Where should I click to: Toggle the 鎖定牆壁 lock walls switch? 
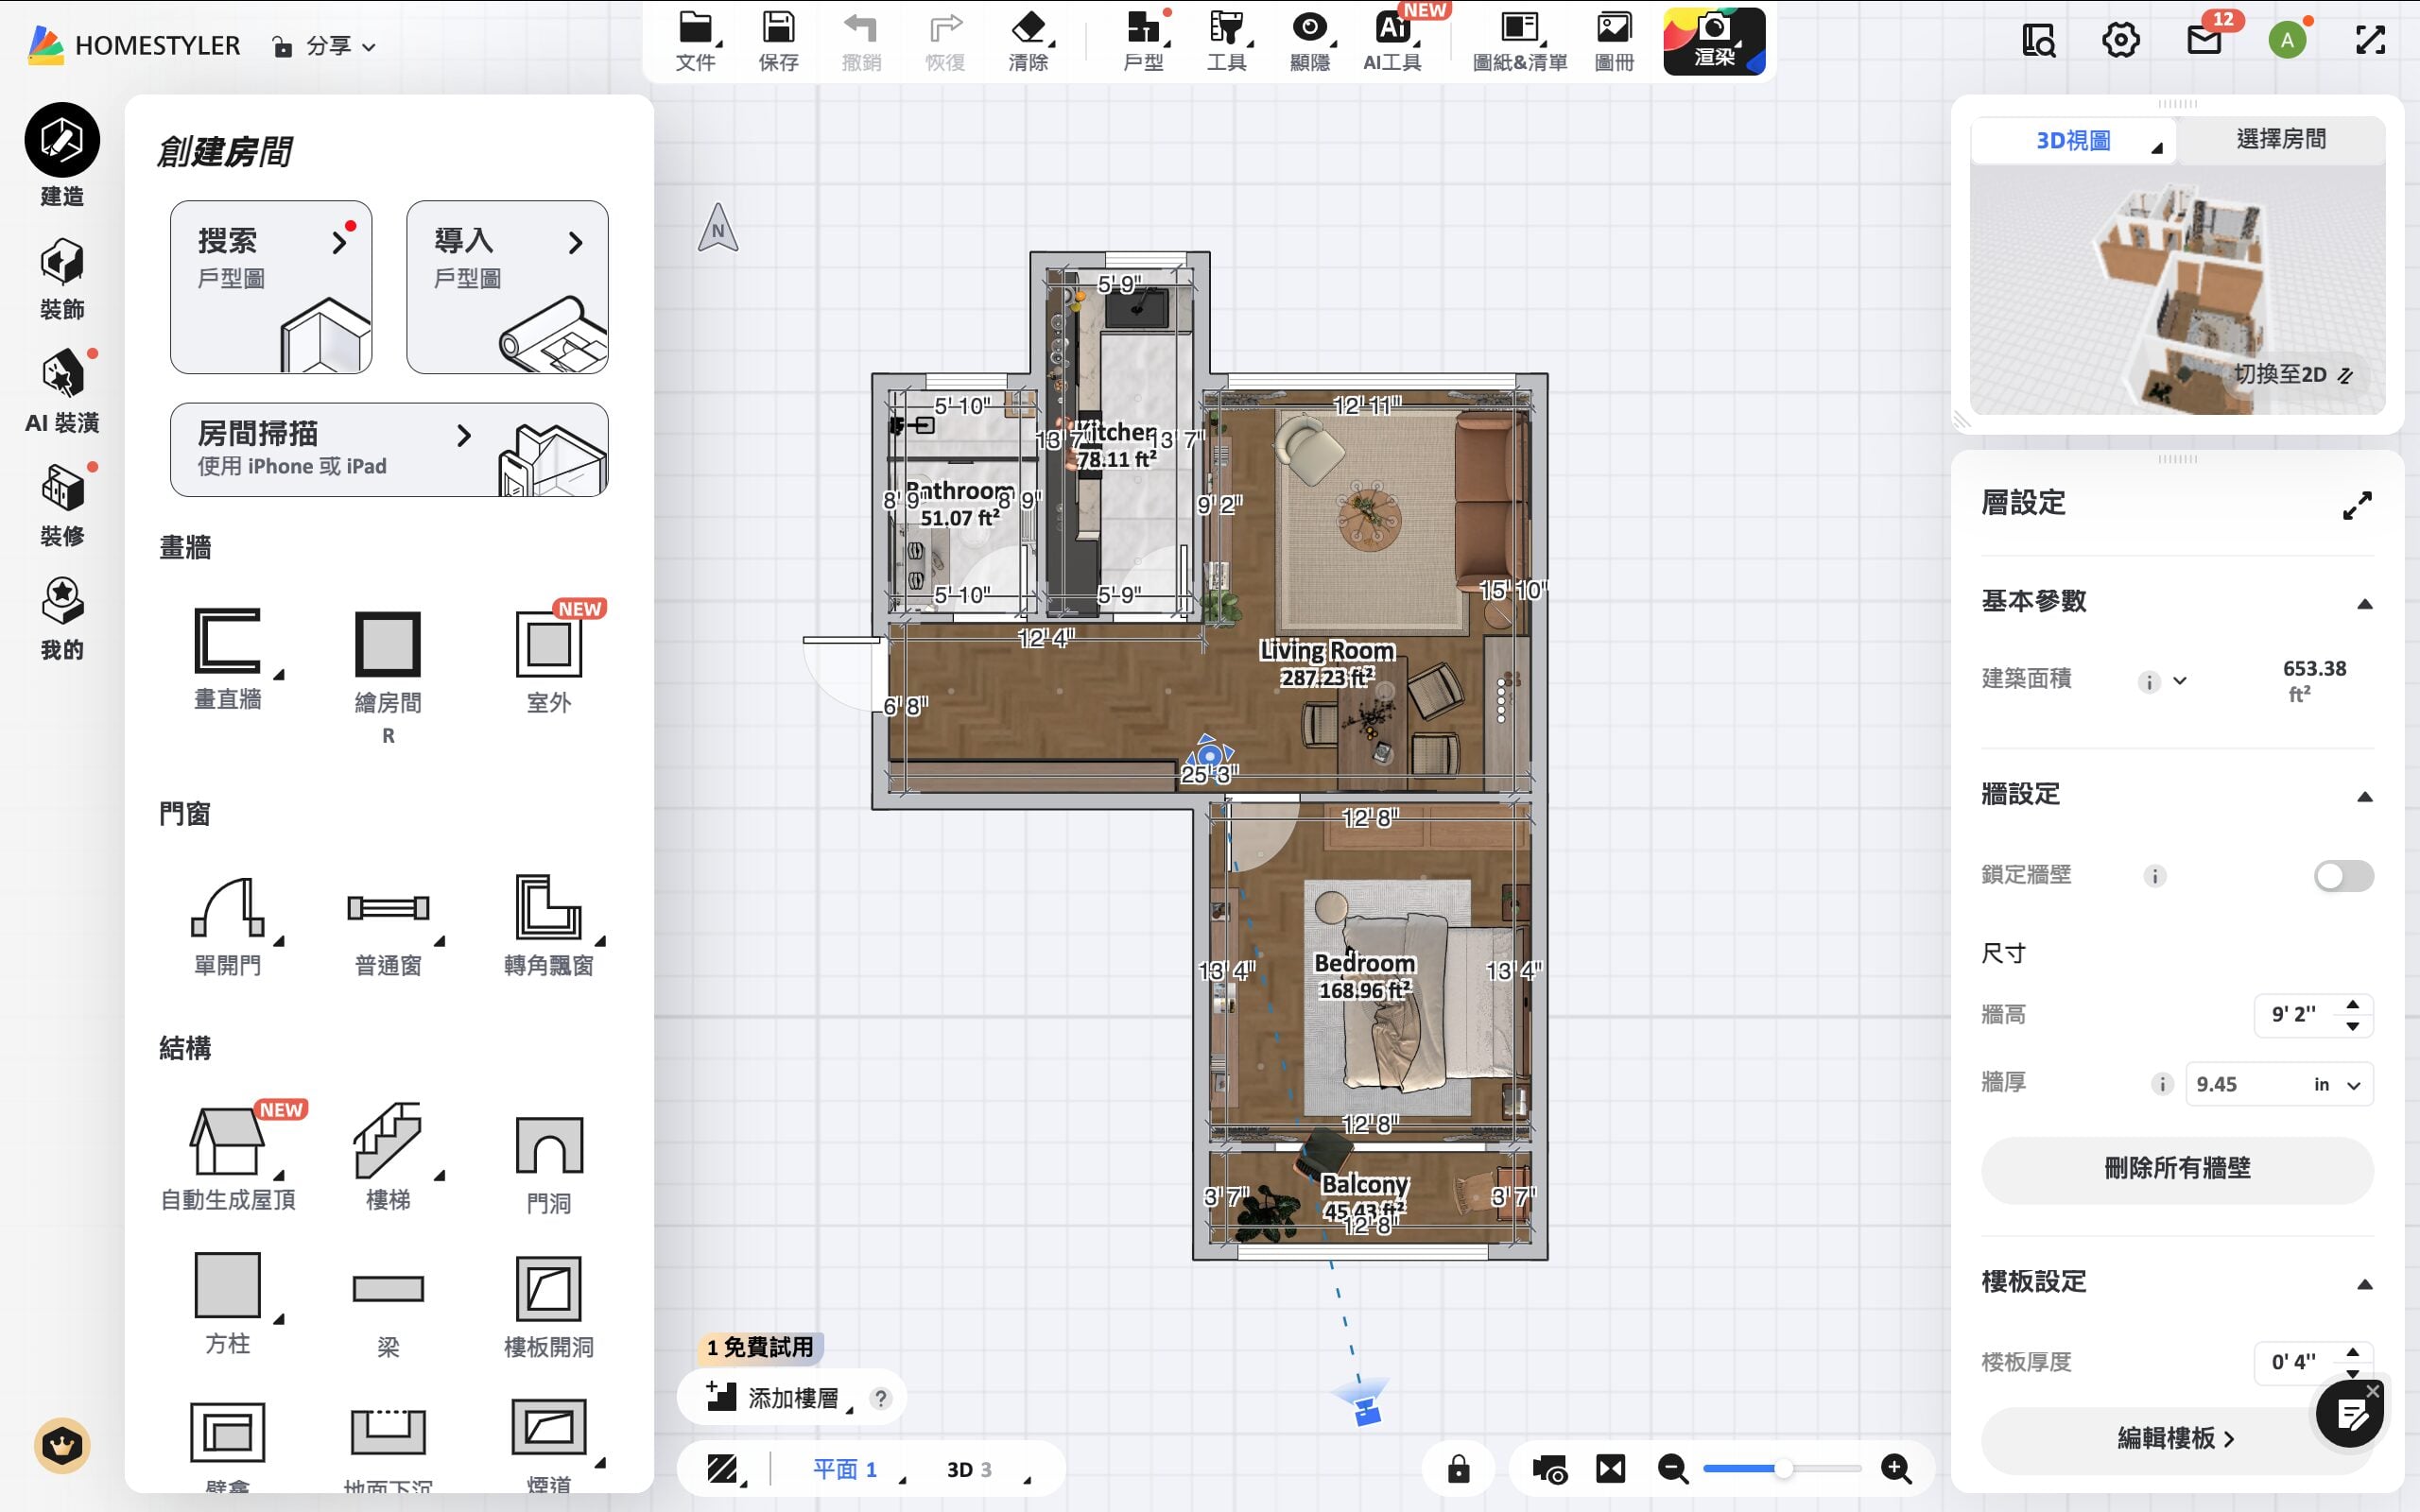tap(2343, 876)
